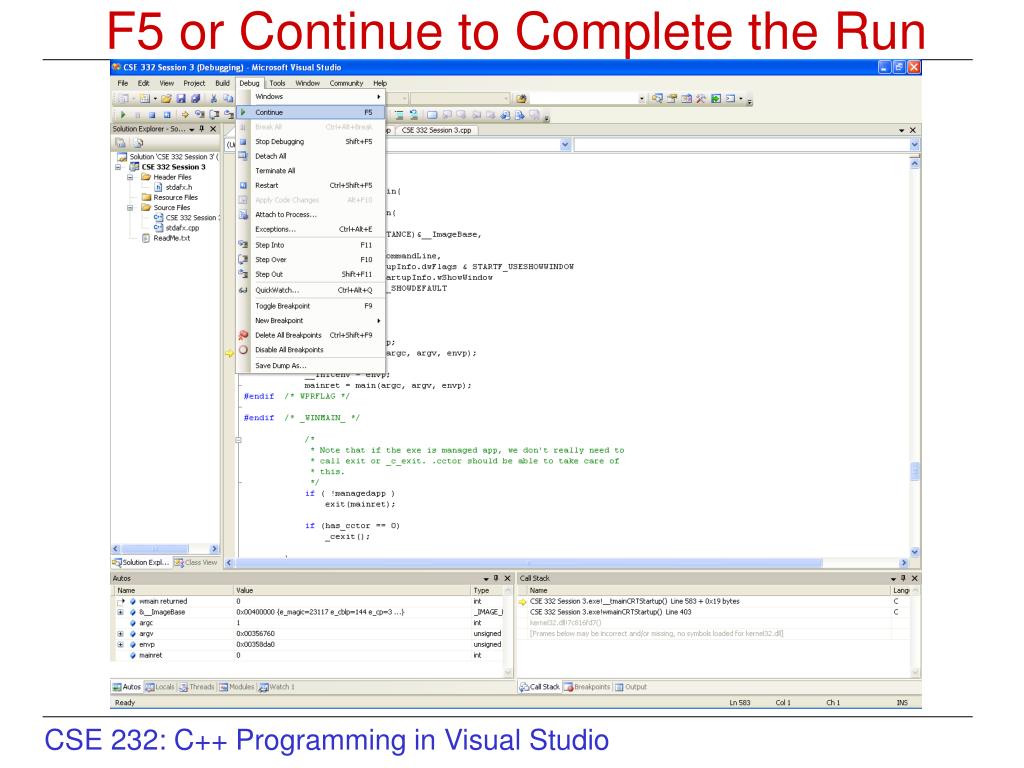The image size is (1024, 768).
Task: Click the Show Next Statement yellow arrow icon
Action: (185, 115)
